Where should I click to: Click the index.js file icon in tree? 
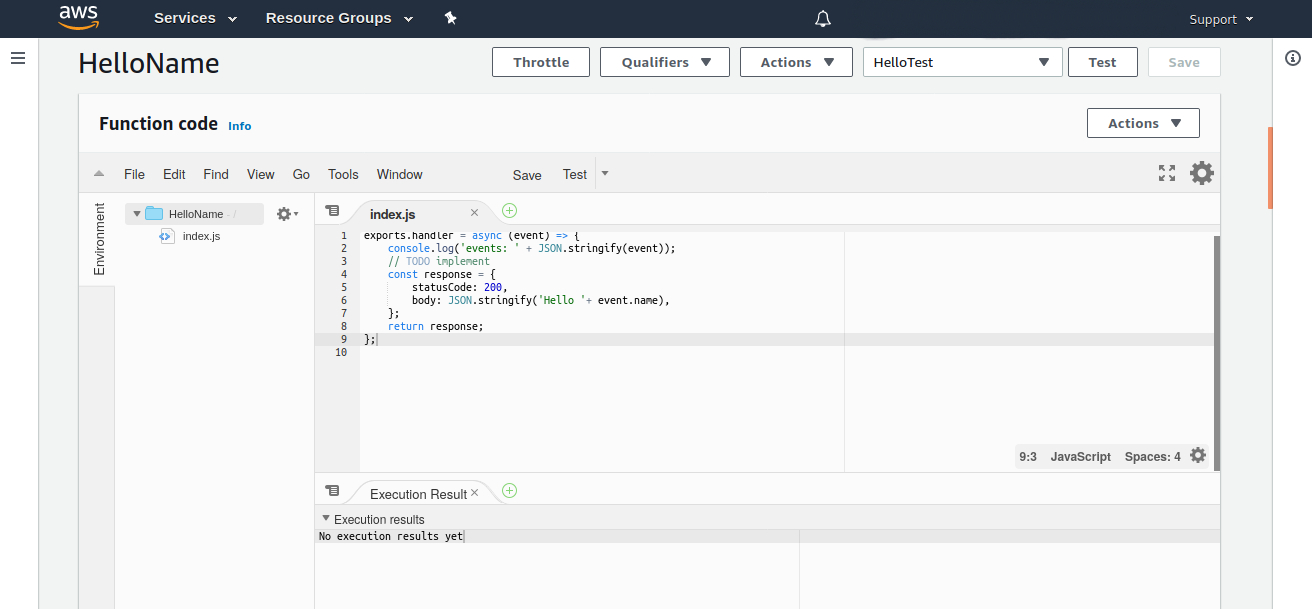coord(167,236)
